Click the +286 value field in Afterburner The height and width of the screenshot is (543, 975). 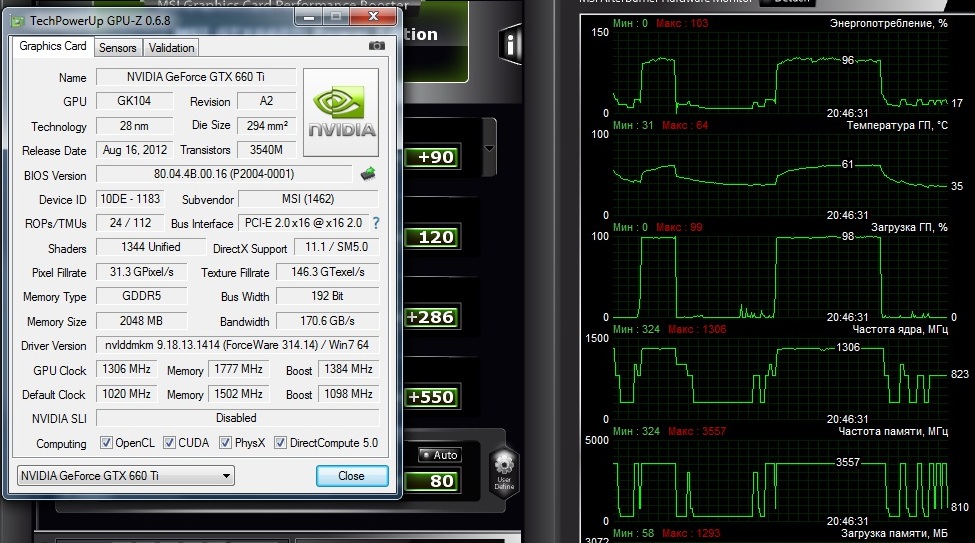pos(433,317)
